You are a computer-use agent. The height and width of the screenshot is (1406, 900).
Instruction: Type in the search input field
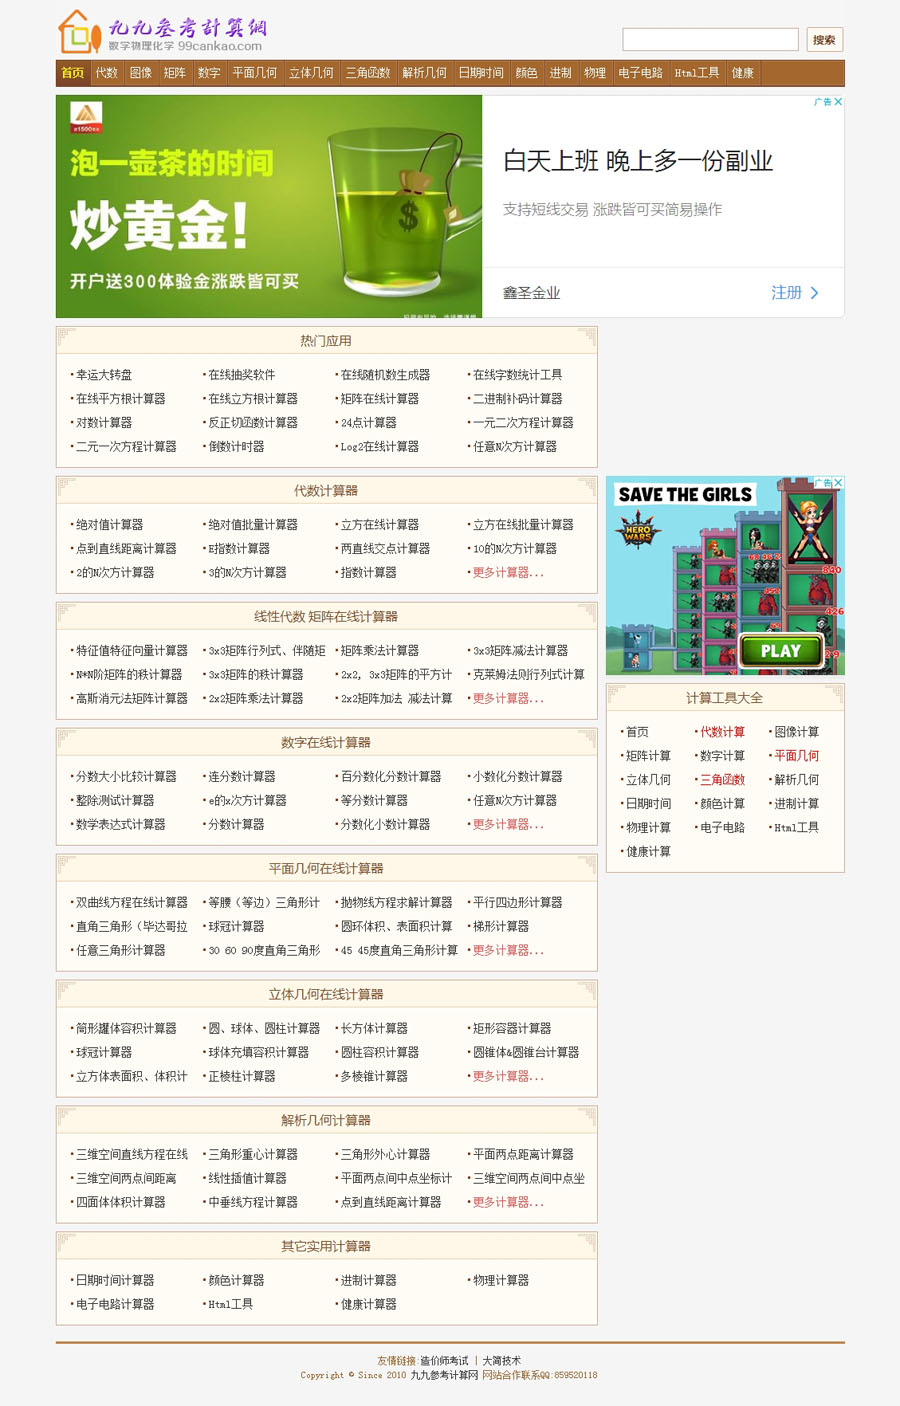(x=710, y=40)
